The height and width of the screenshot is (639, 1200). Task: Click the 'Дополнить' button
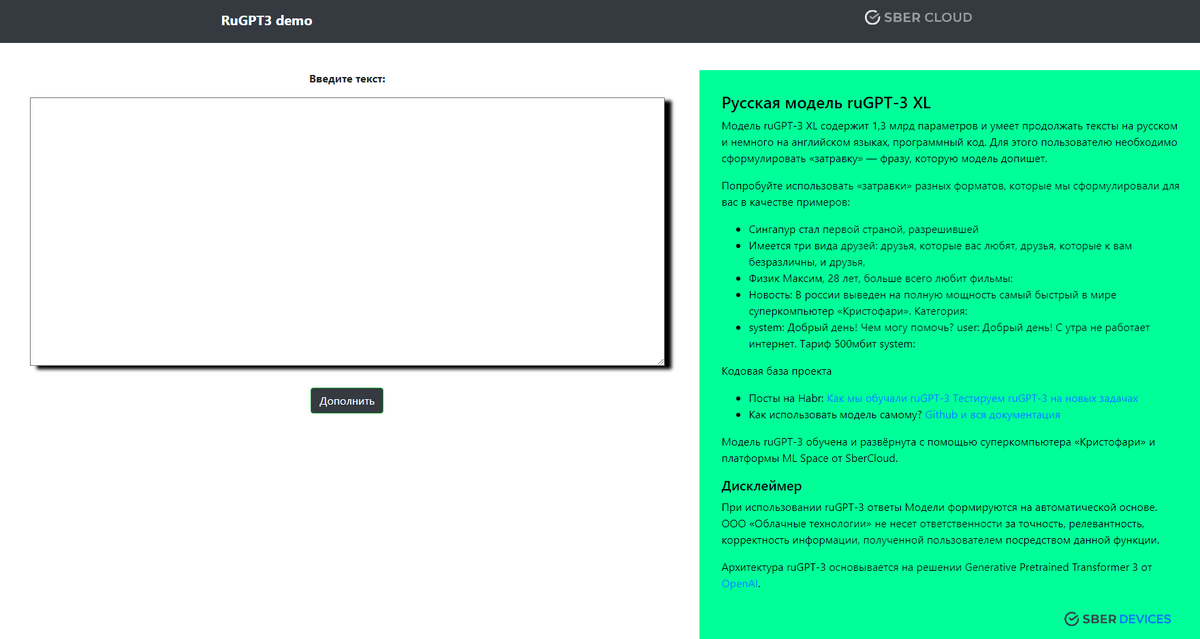coord(347,401)
